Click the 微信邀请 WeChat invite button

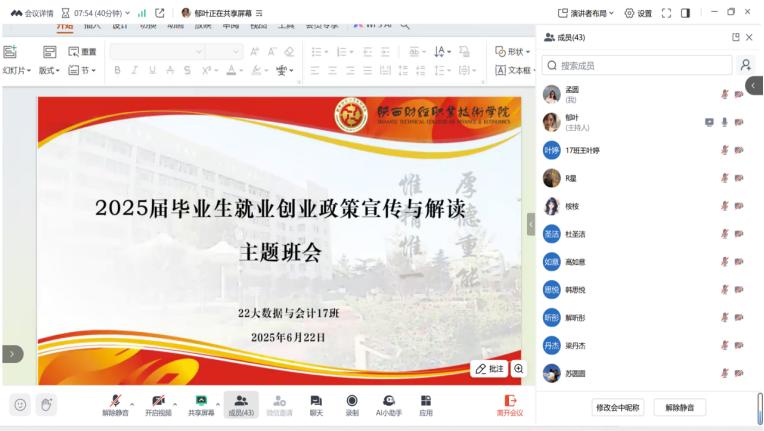279,405
